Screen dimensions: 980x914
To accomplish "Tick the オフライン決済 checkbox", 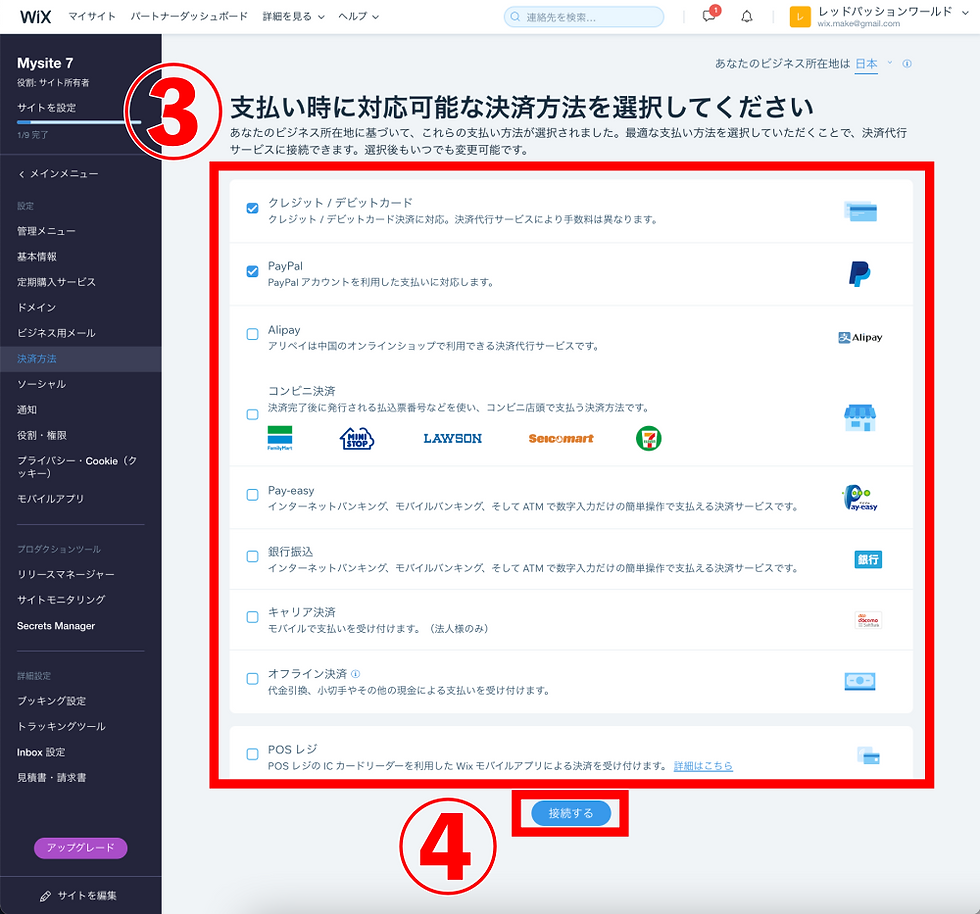I will [x=252, y=678].
